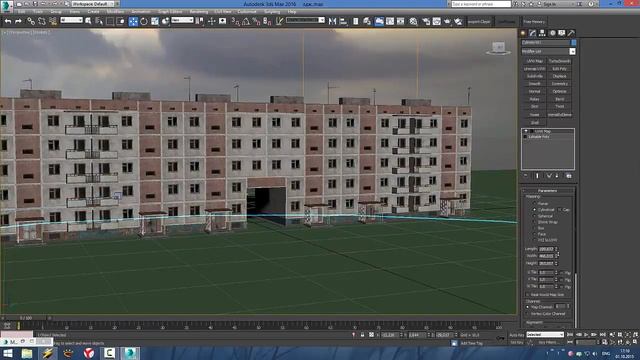Open the Schematic View toolbar icon
Screen dimensions: 640x360
coord(400,21)
